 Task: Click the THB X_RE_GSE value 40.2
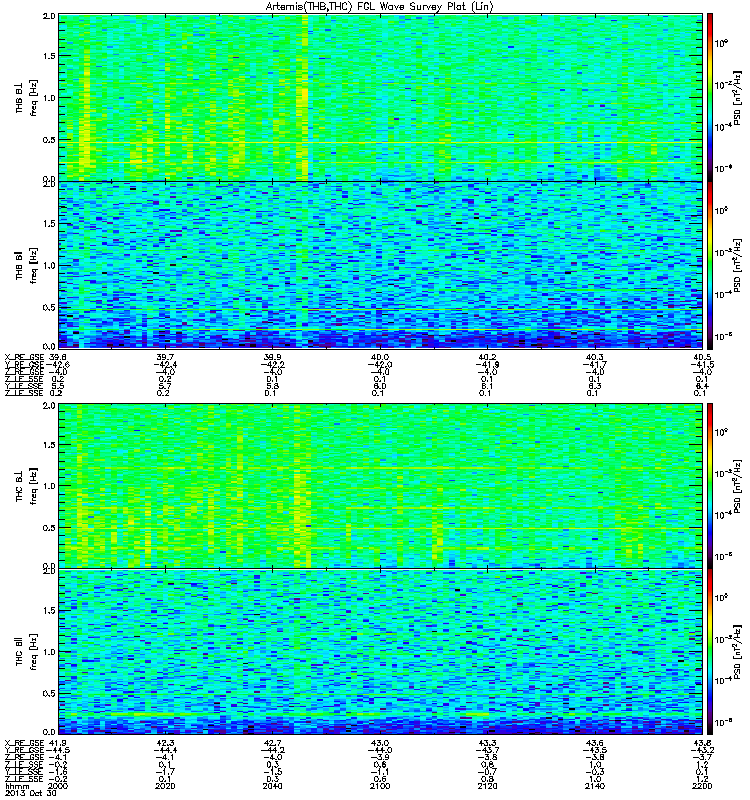tap(487, 357)
